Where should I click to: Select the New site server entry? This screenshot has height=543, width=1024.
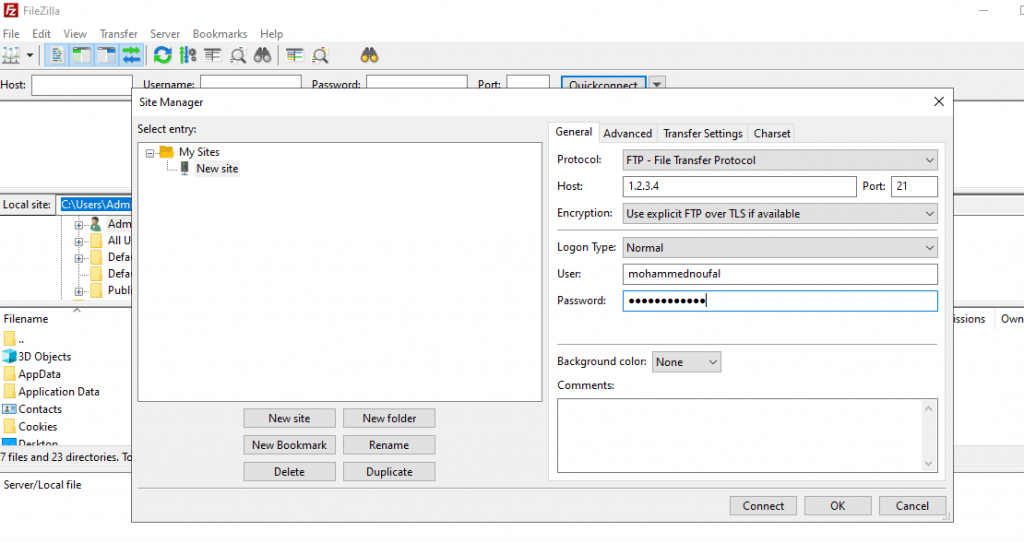click(216, 169)
